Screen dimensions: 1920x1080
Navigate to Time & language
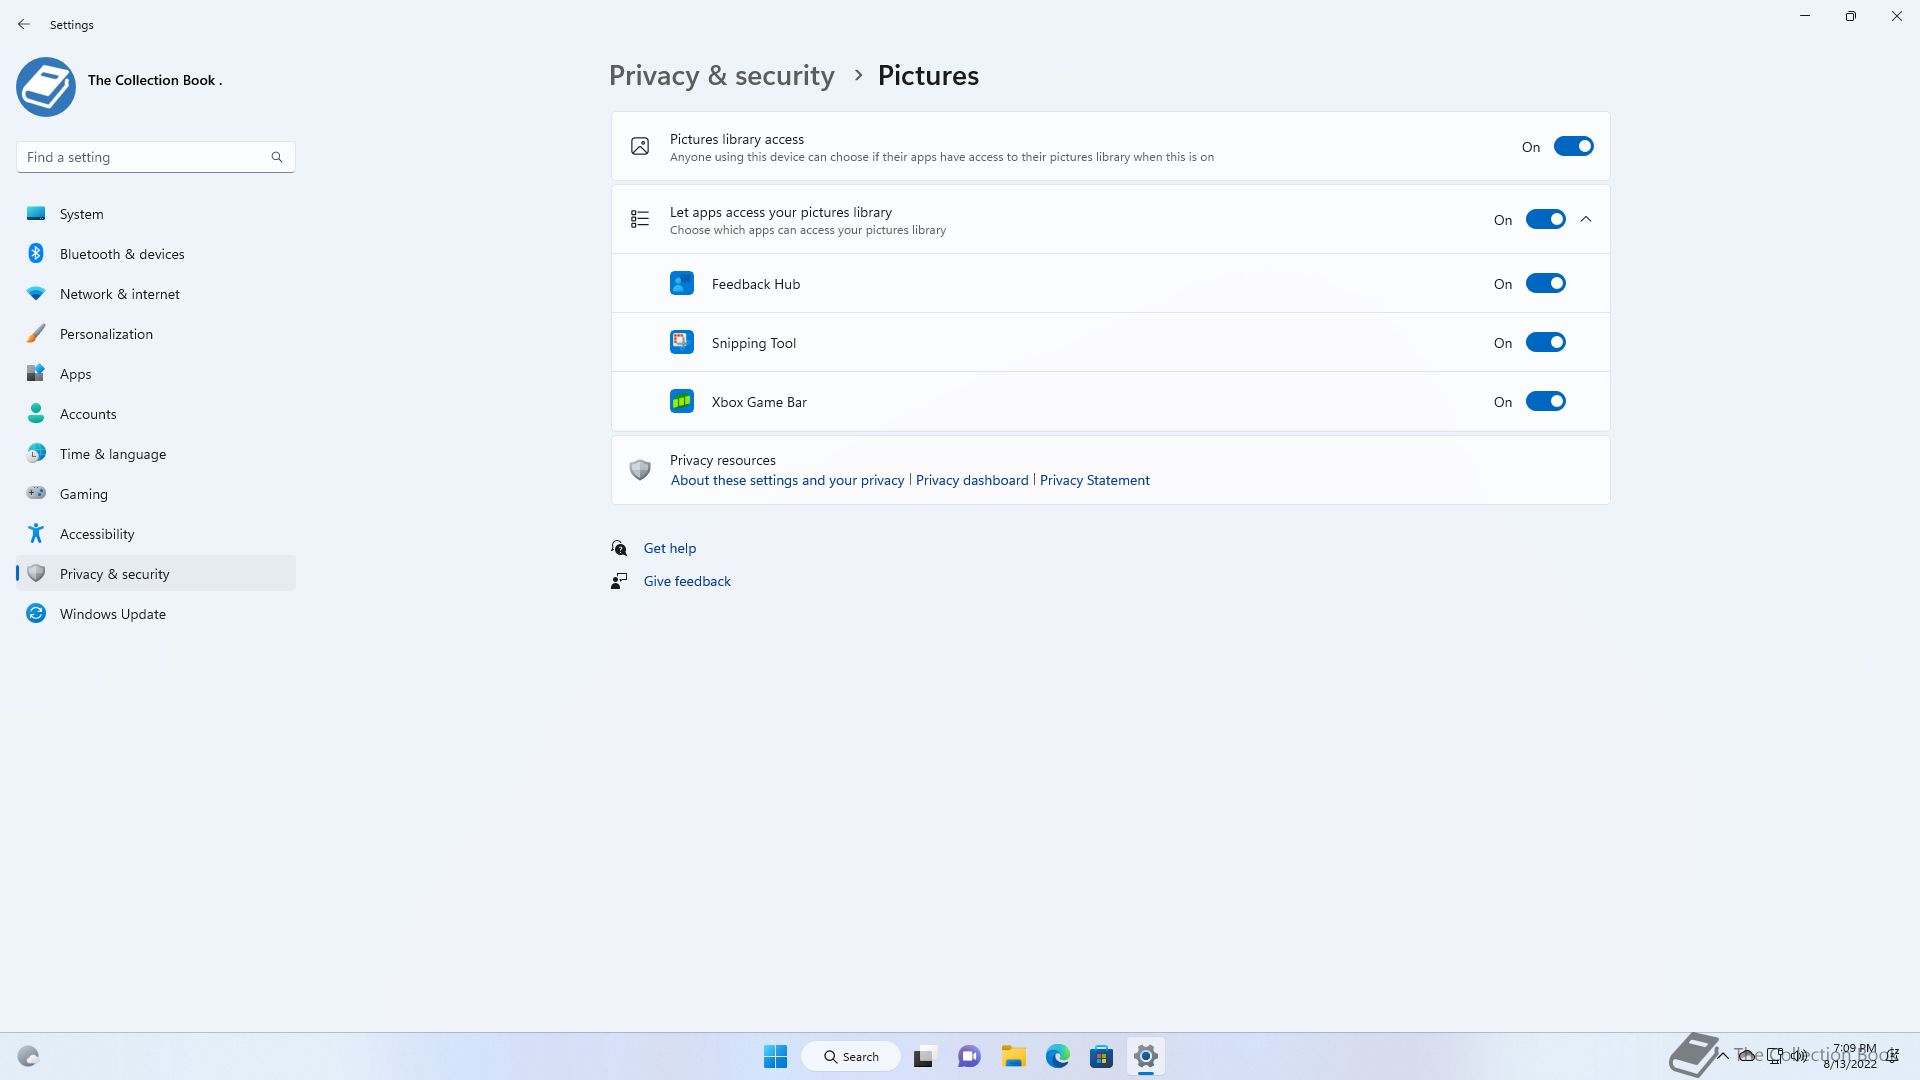tap(156, 453)
